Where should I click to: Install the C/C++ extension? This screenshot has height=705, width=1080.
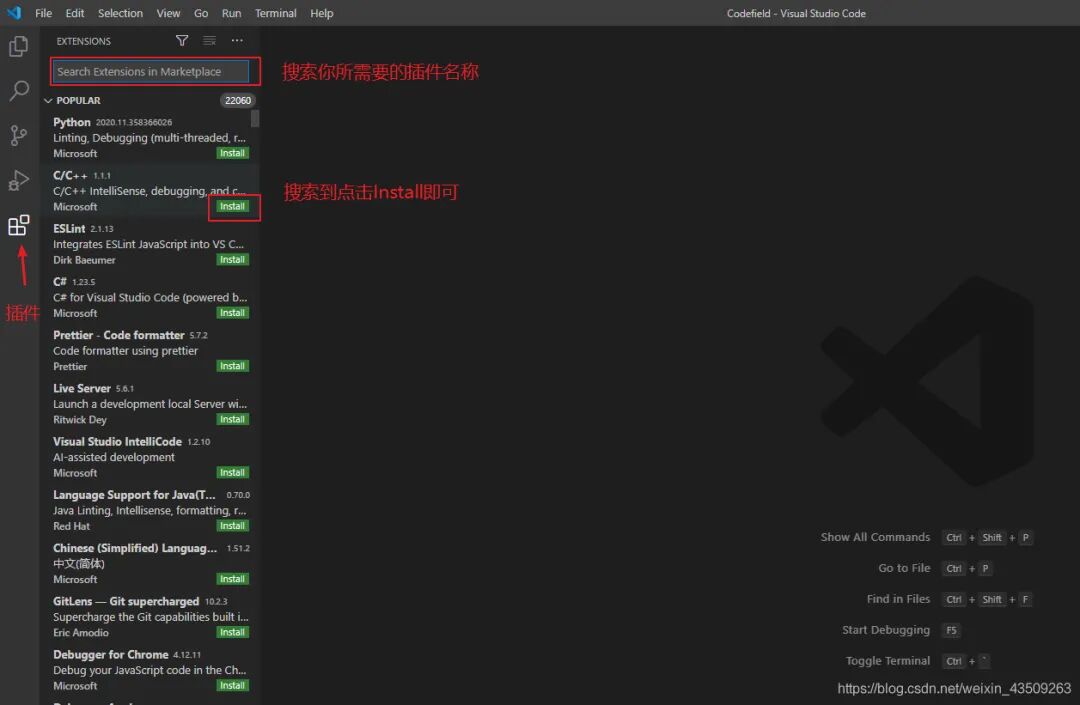coord(232,206)
